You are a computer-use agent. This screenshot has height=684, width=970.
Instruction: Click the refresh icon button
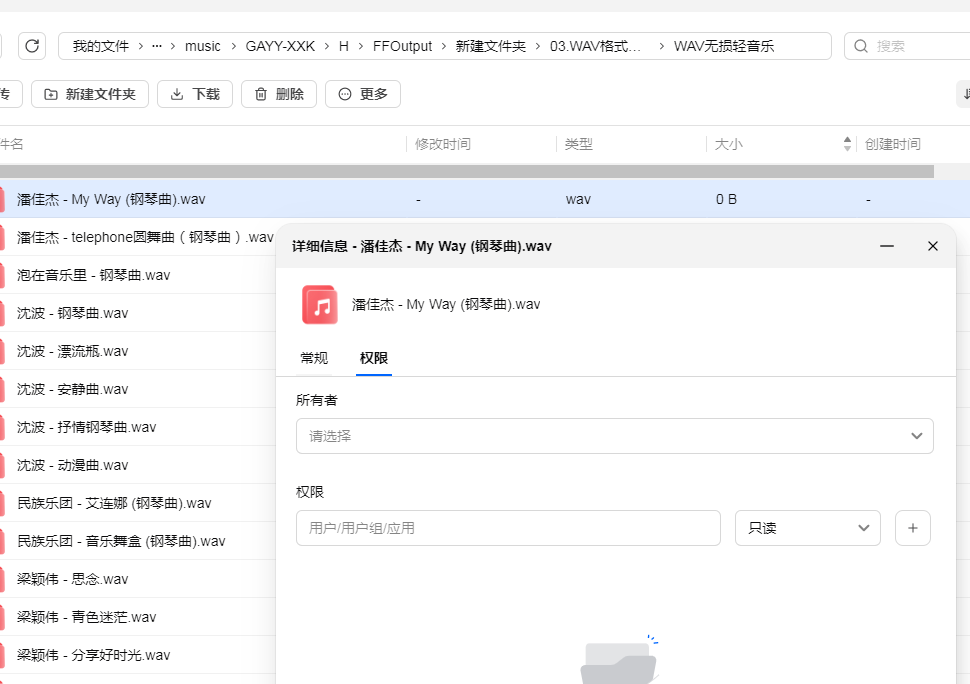(32, 46)
